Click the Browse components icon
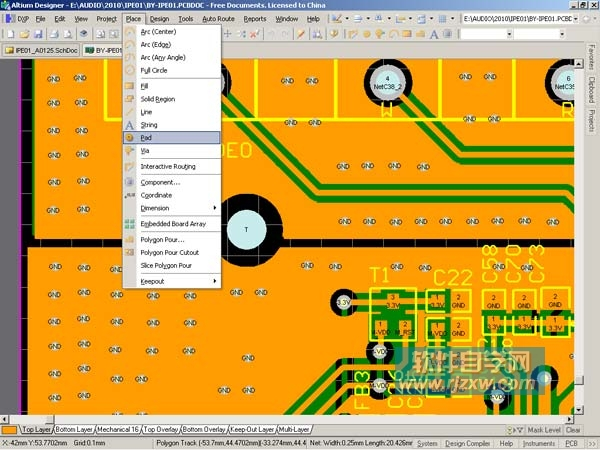 pos(317,34)
